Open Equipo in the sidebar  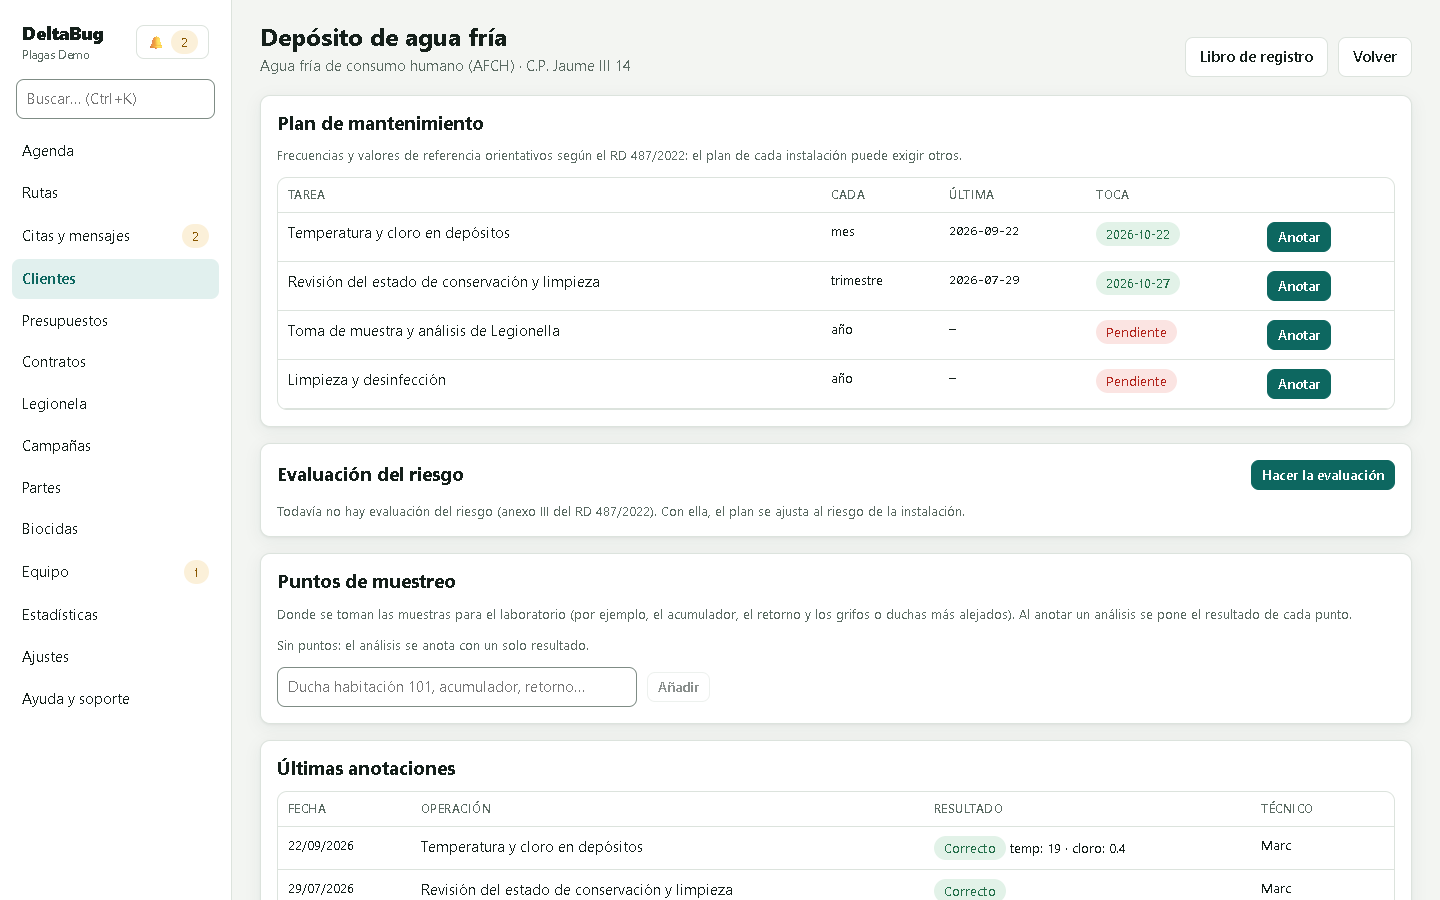115,572
